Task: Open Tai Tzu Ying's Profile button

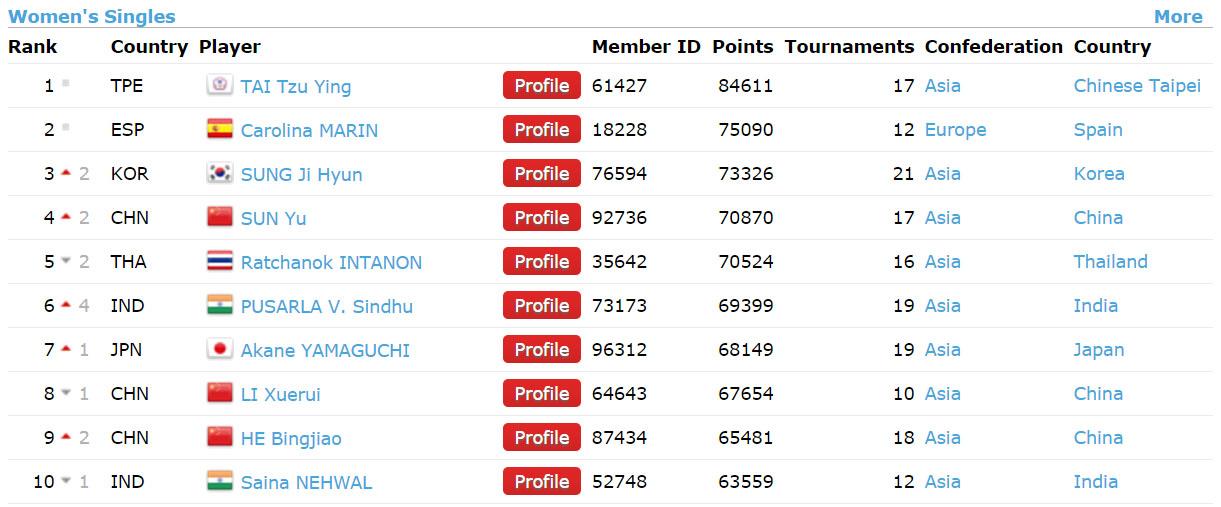Action: click(x=541, y=86)
